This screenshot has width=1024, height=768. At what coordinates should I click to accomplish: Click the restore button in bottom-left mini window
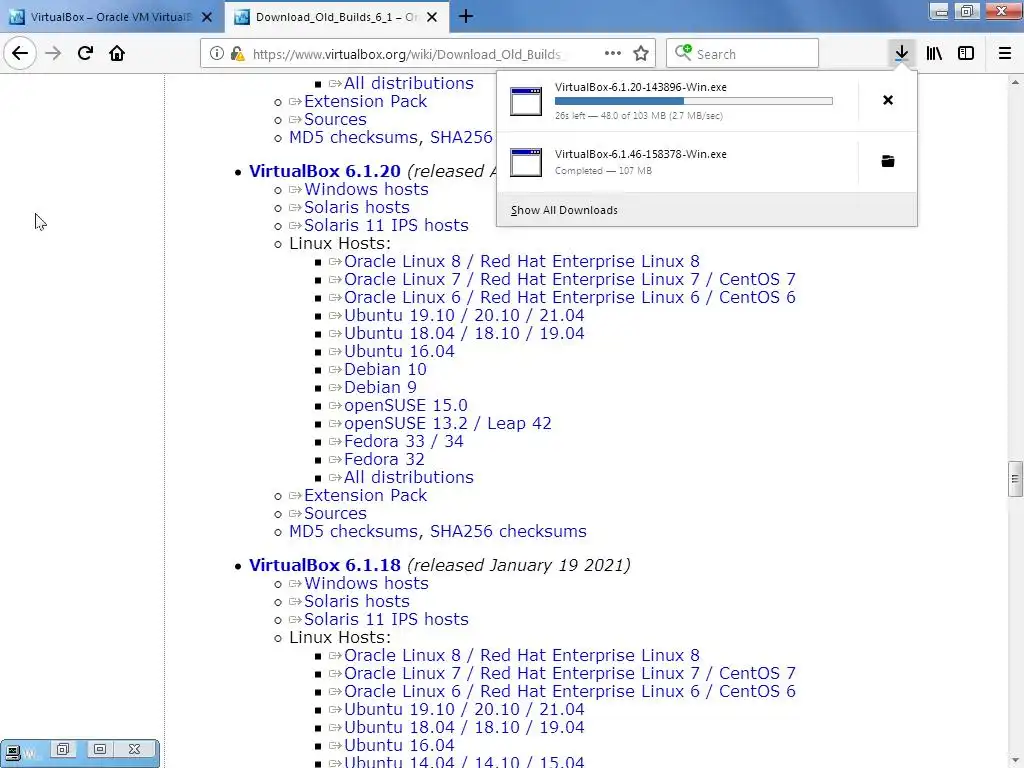pyautogui.click(x=63, y=749)
